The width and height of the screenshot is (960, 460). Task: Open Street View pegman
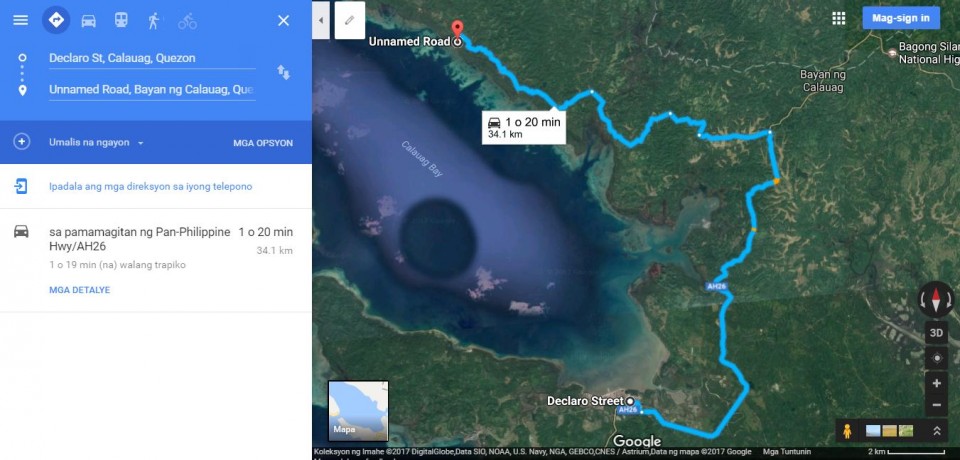coord(847,431)
